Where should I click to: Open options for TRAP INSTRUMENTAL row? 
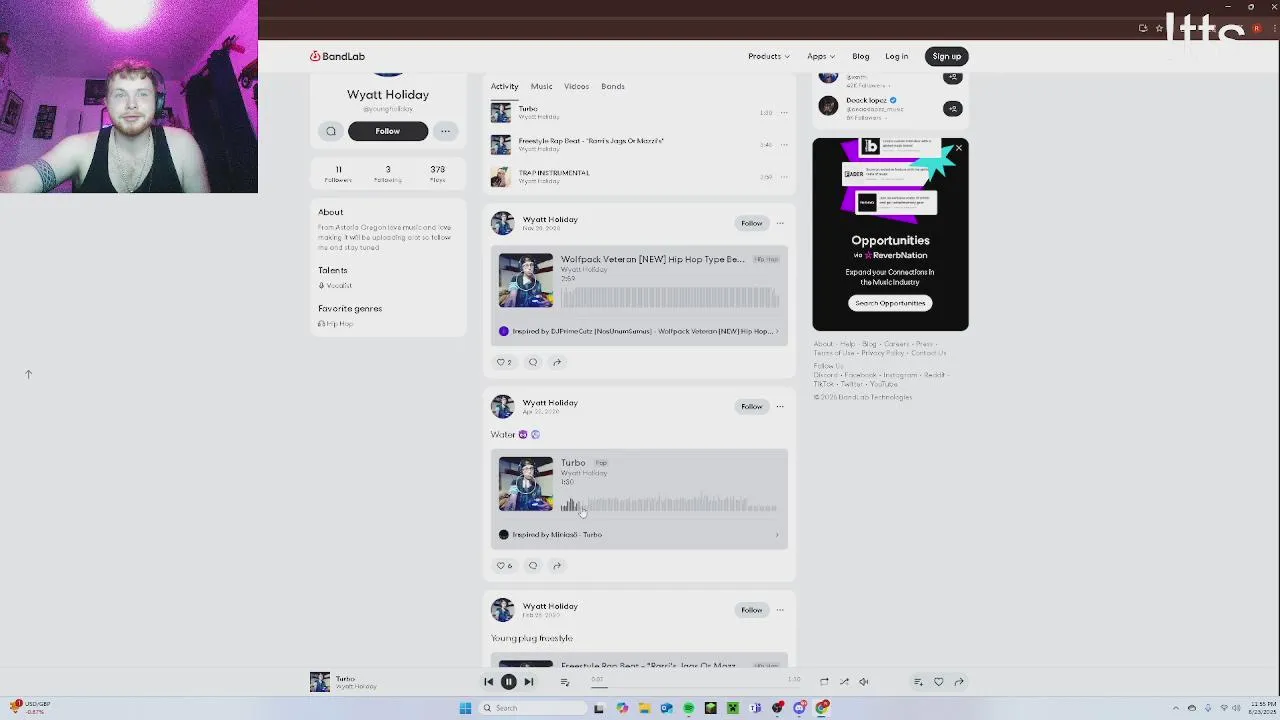coord(784,176)
